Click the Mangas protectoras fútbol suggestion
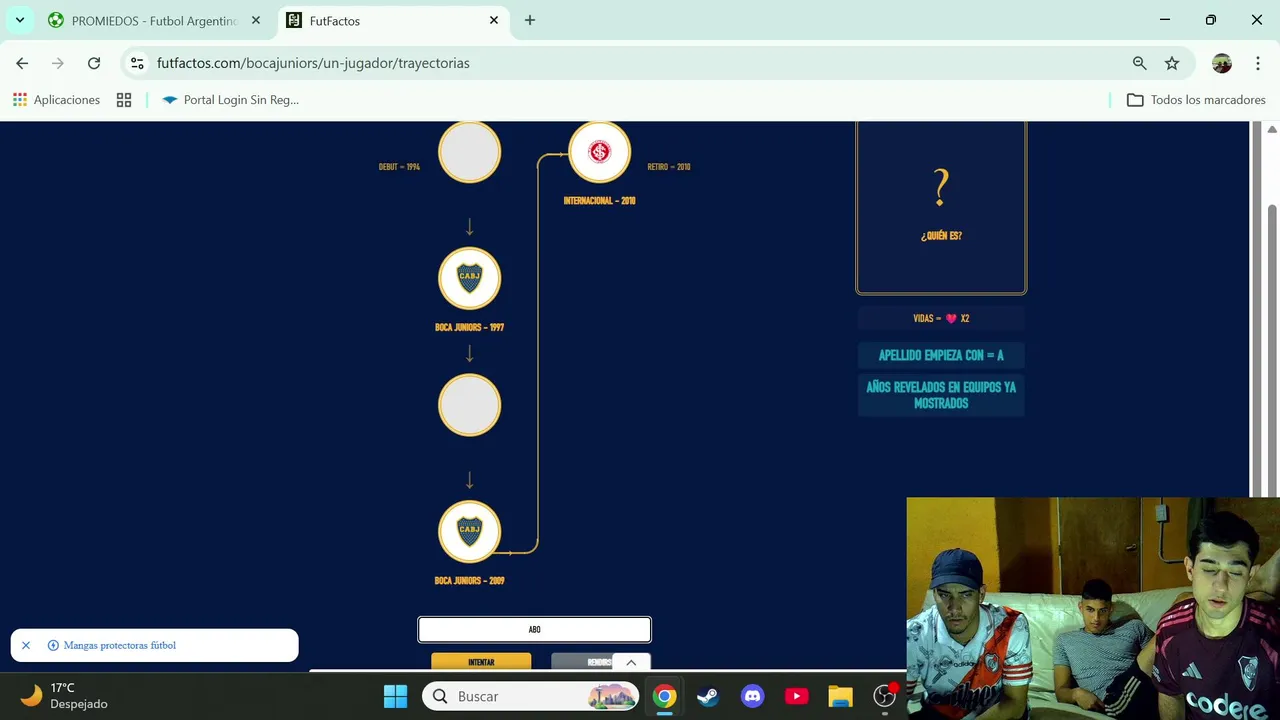This screenshot has height=720, width=1280. pos(120,645)
